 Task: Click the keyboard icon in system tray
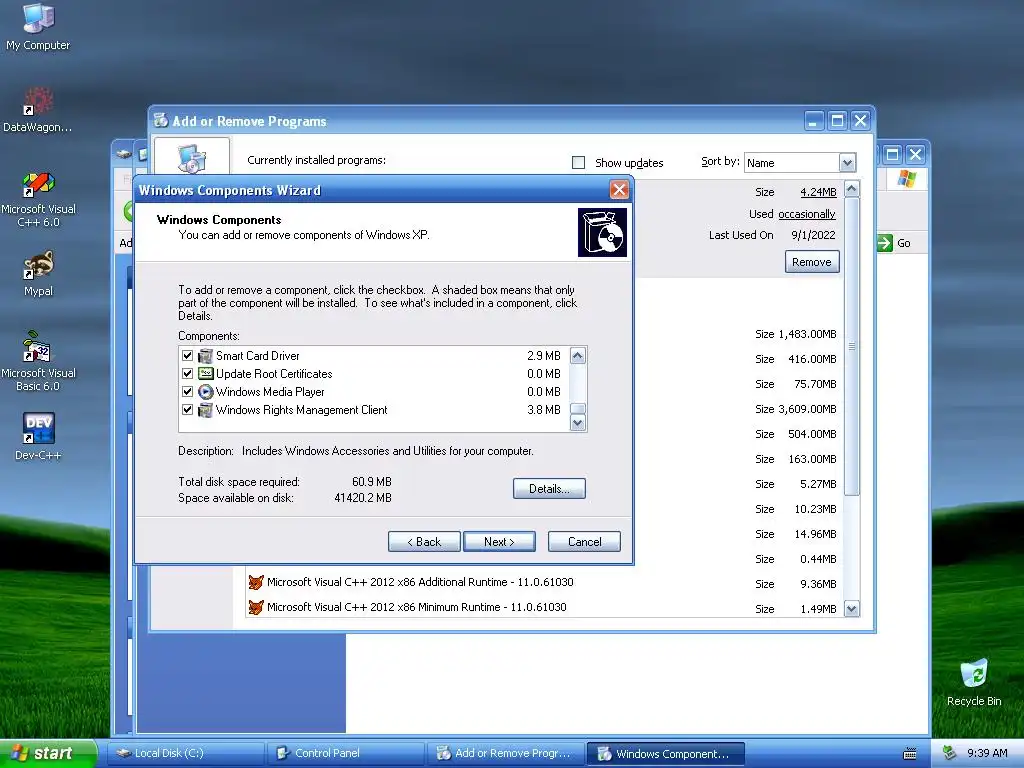click(909, 754)
